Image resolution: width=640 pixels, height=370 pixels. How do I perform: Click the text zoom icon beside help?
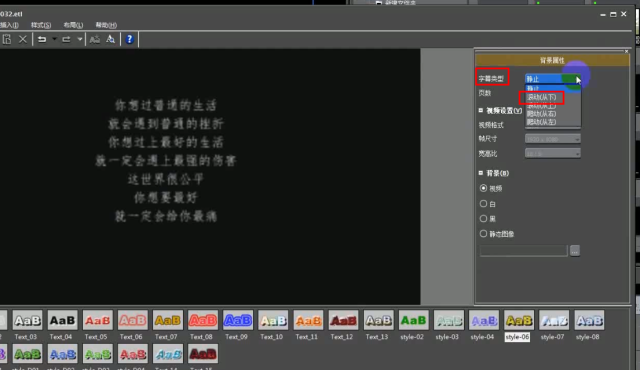[111, 40]
